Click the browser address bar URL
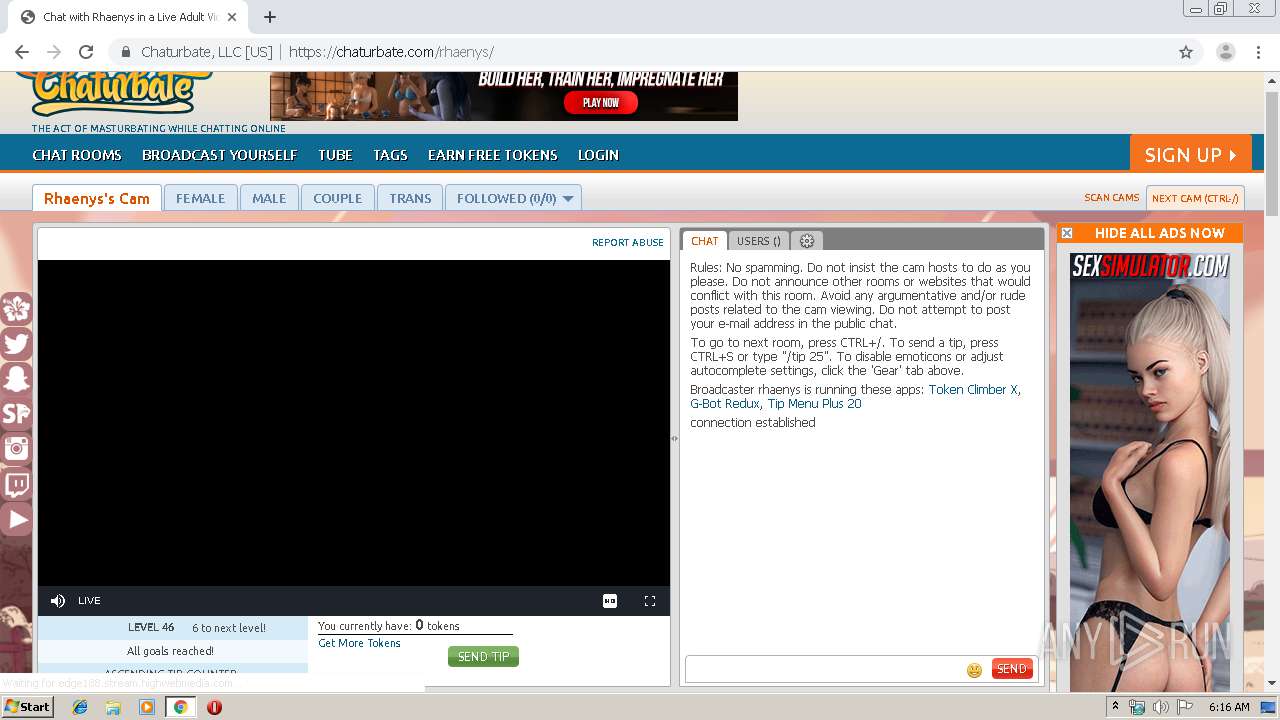This screenshot has width=1280, height=720. (x=391, y=52)
